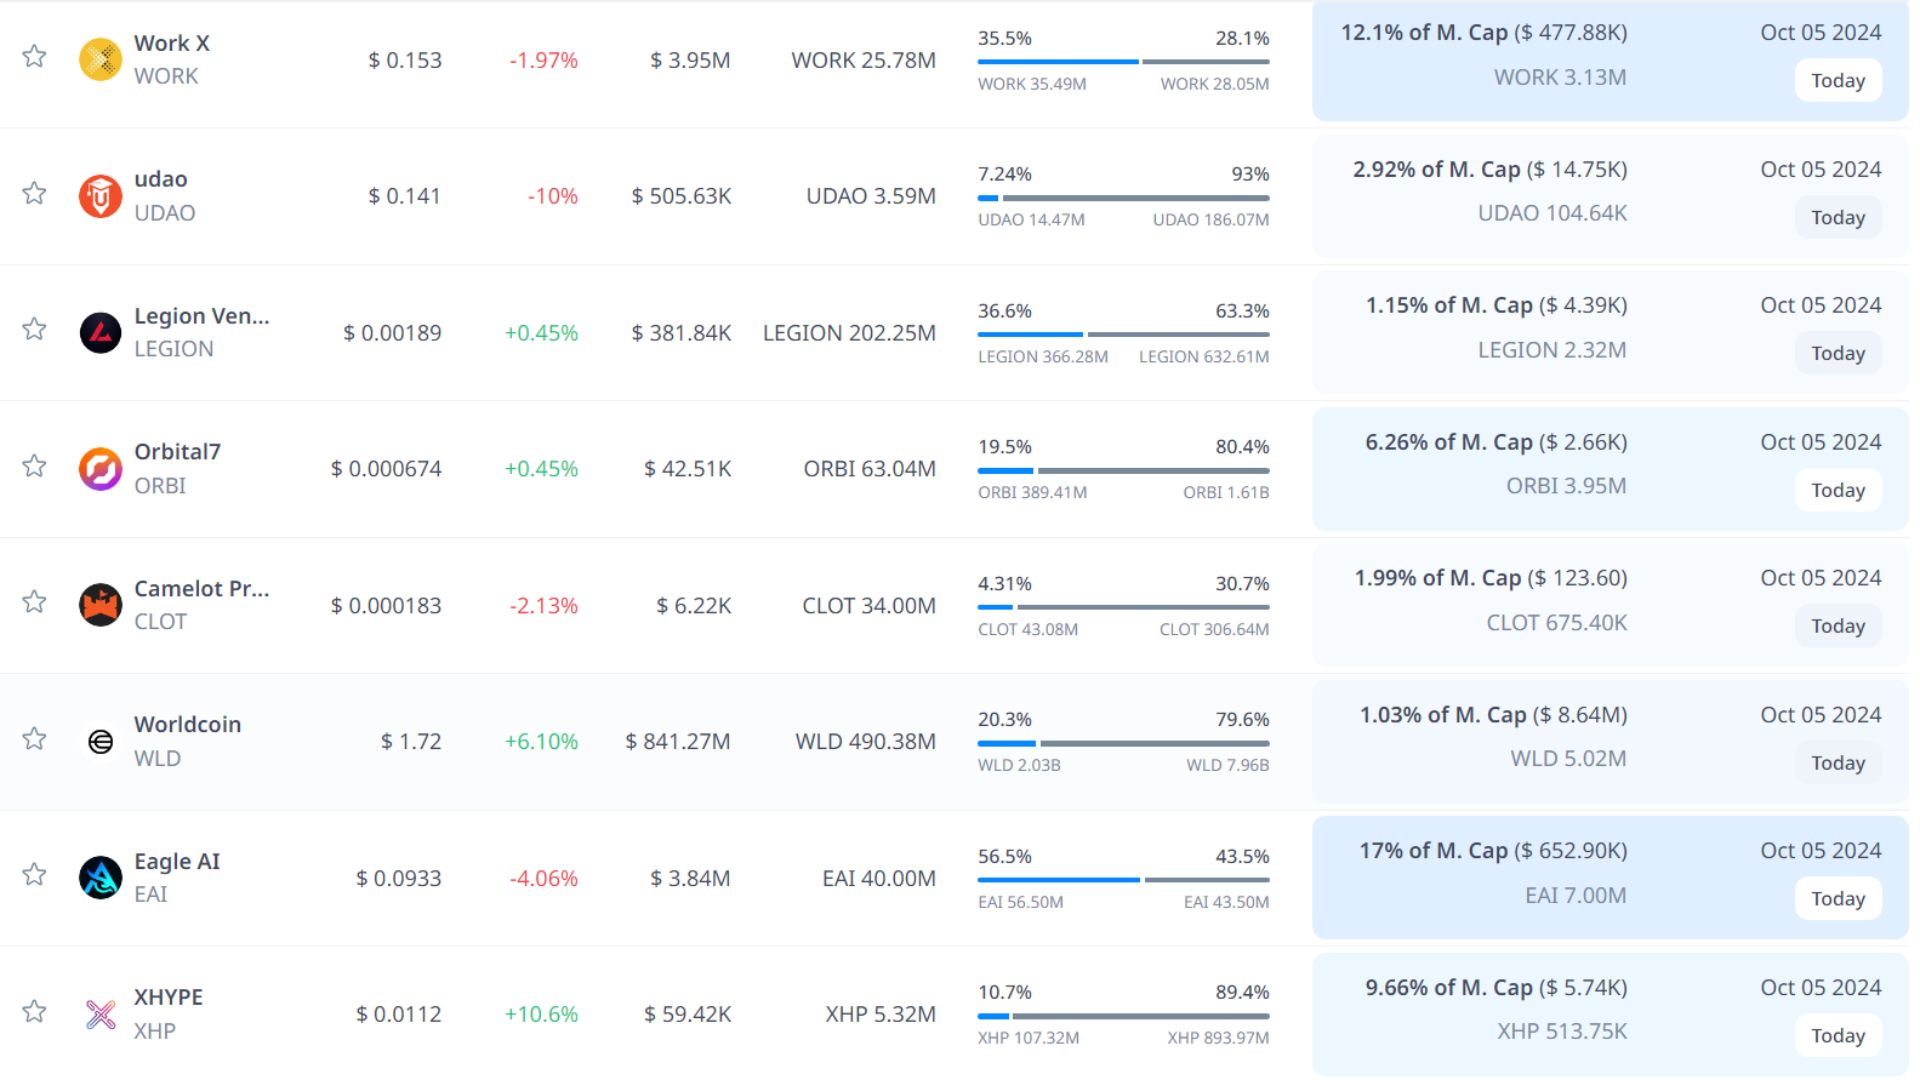Click the Worldcoin logo icon
This screenshot has width=1920, height=1080.
pos(100,742)
